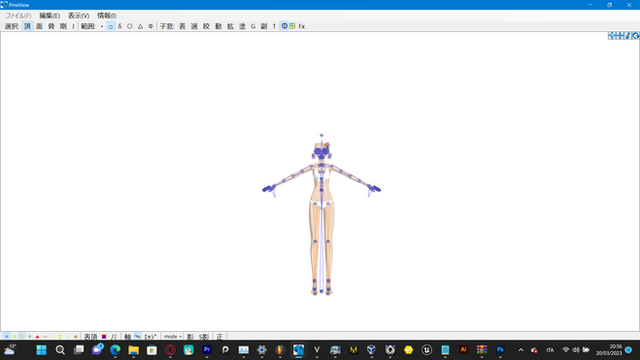
Task: Open the G sub-window in toolbar
Action: pos(253,26)
